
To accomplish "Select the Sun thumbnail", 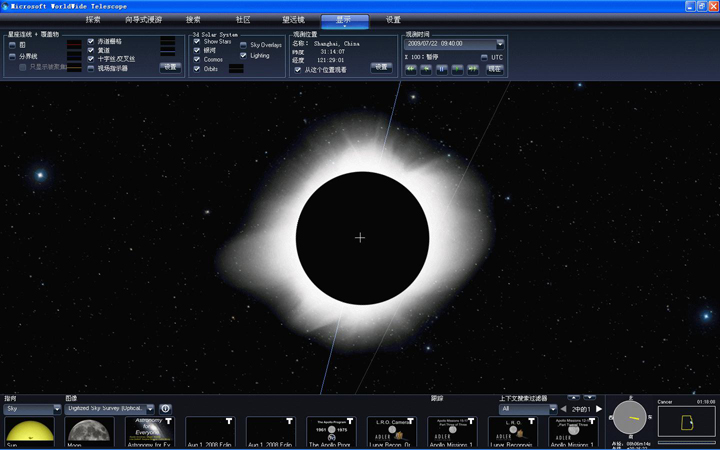I will [x=29, y=432].
